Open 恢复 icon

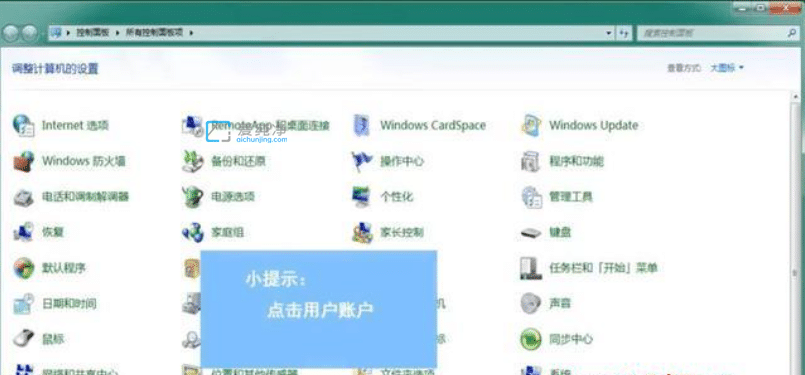[x=23, y=232]
